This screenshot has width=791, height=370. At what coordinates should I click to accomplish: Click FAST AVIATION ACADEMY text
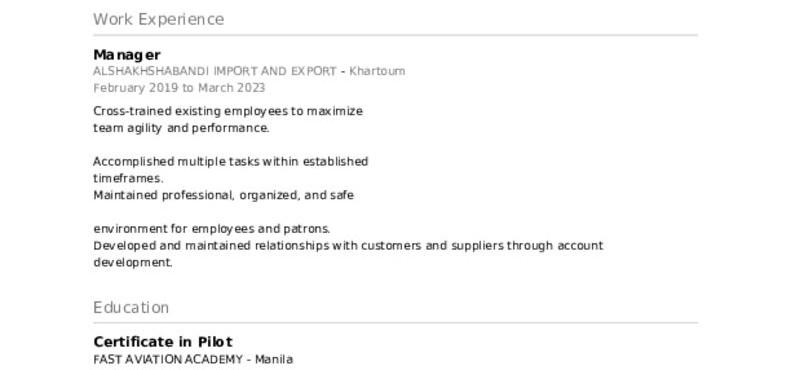tap(168, 360)
